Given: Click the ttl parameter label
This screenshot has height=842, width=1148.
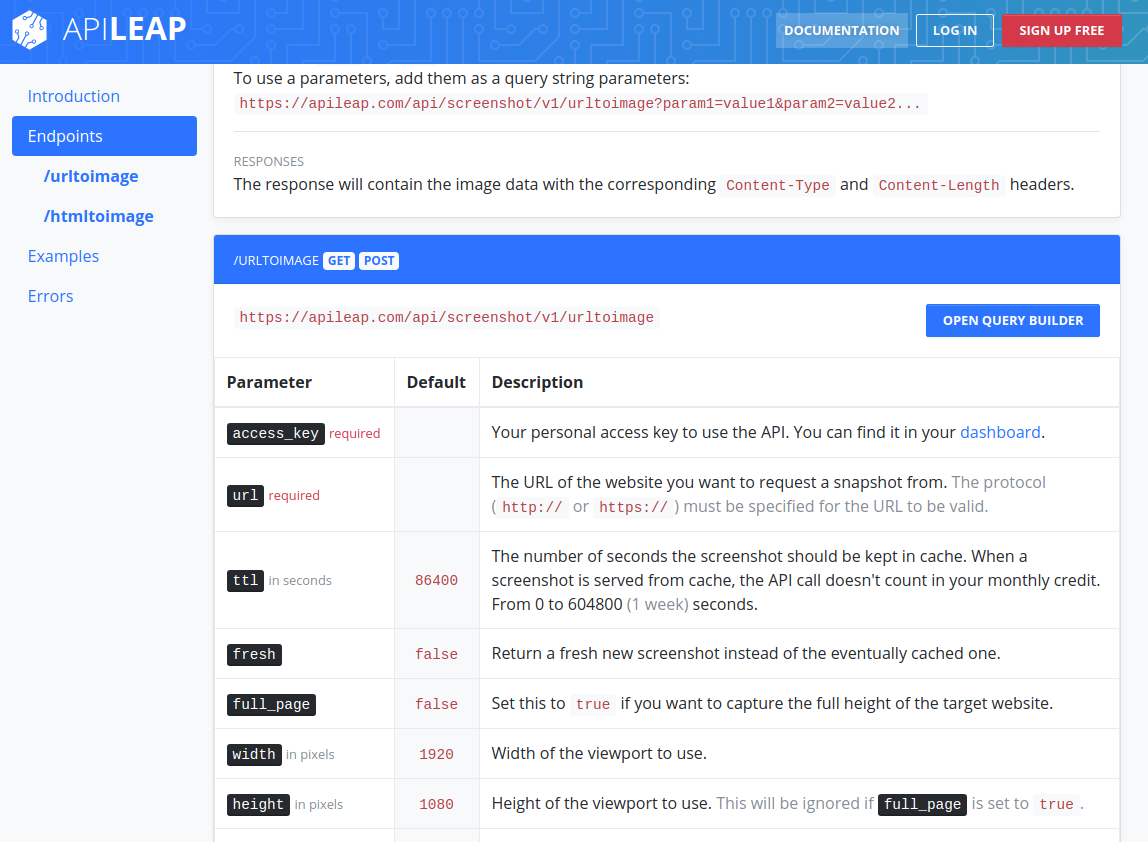Looking at the screenshot, I should (x=245, y=580).
